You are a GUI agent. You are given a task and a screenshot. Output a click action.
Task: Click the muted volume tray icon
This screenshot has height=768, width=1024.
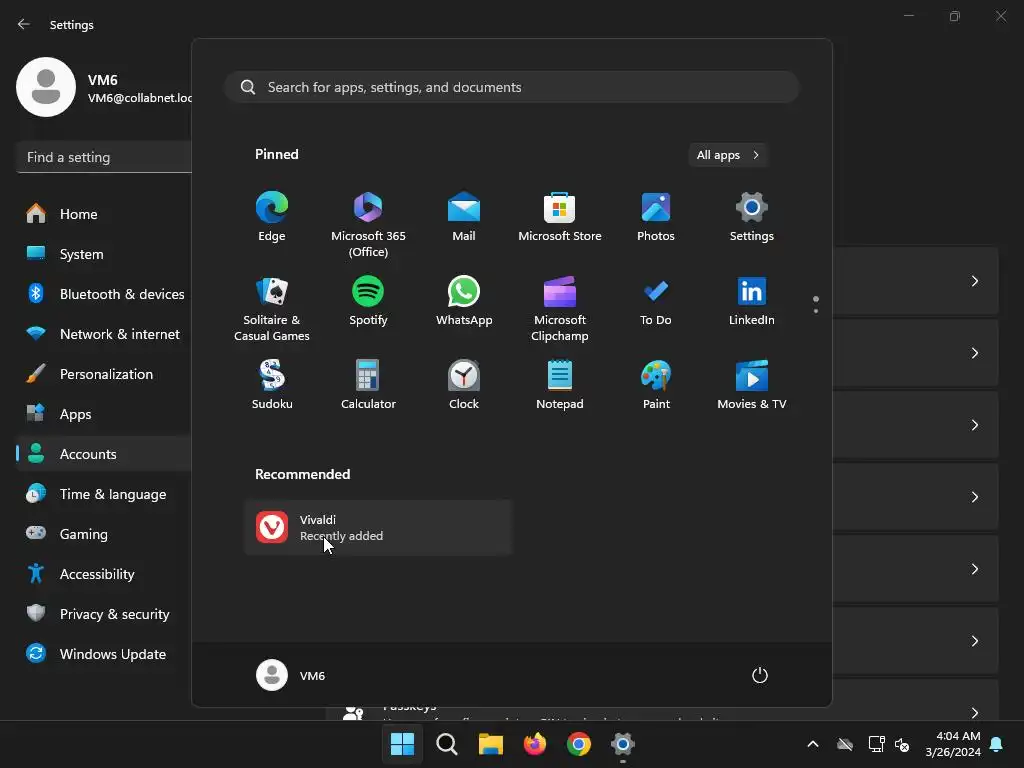coord(902,744)
